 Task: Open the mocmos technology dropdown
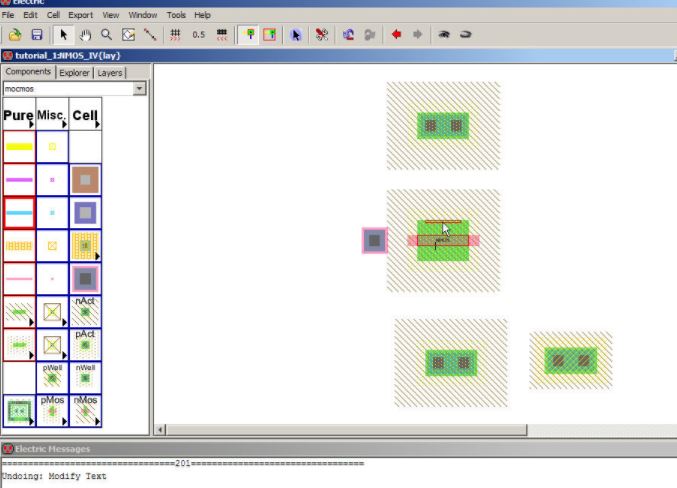pos(139,89)
